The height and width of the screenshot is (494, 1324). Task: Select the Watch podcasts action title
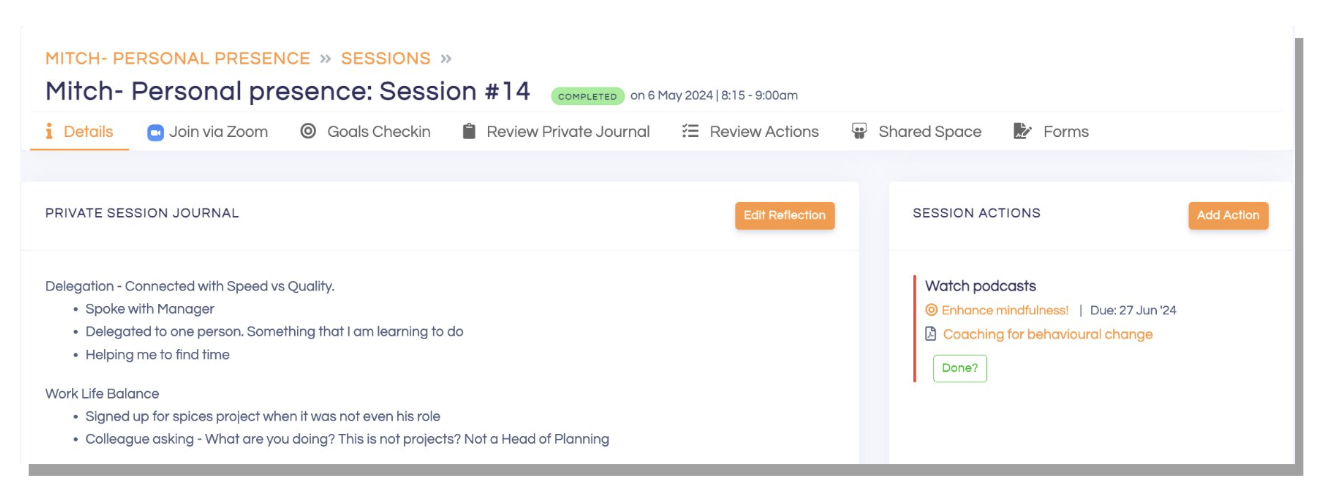980,286
